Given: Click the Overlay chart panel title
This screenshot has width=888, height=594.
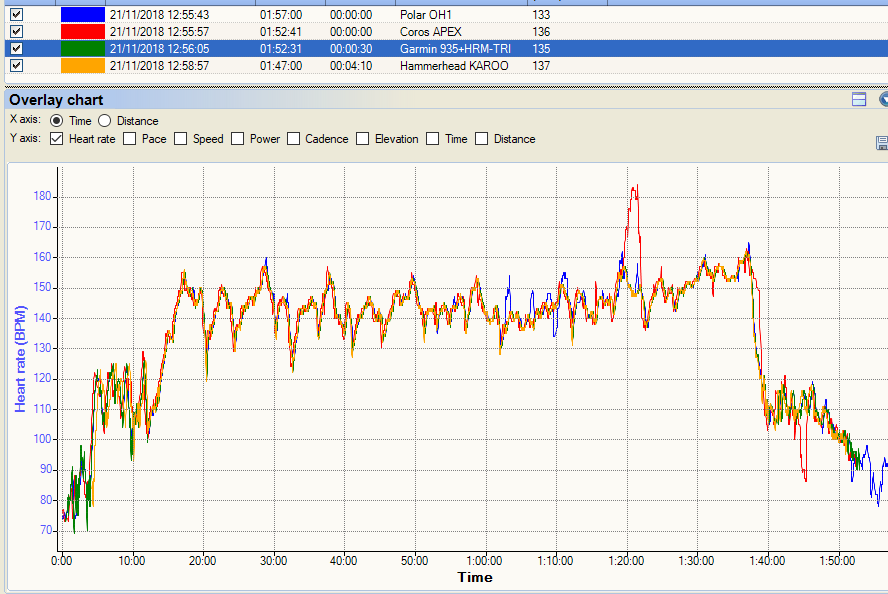Looking at the screenshot, I should point(56,100).
